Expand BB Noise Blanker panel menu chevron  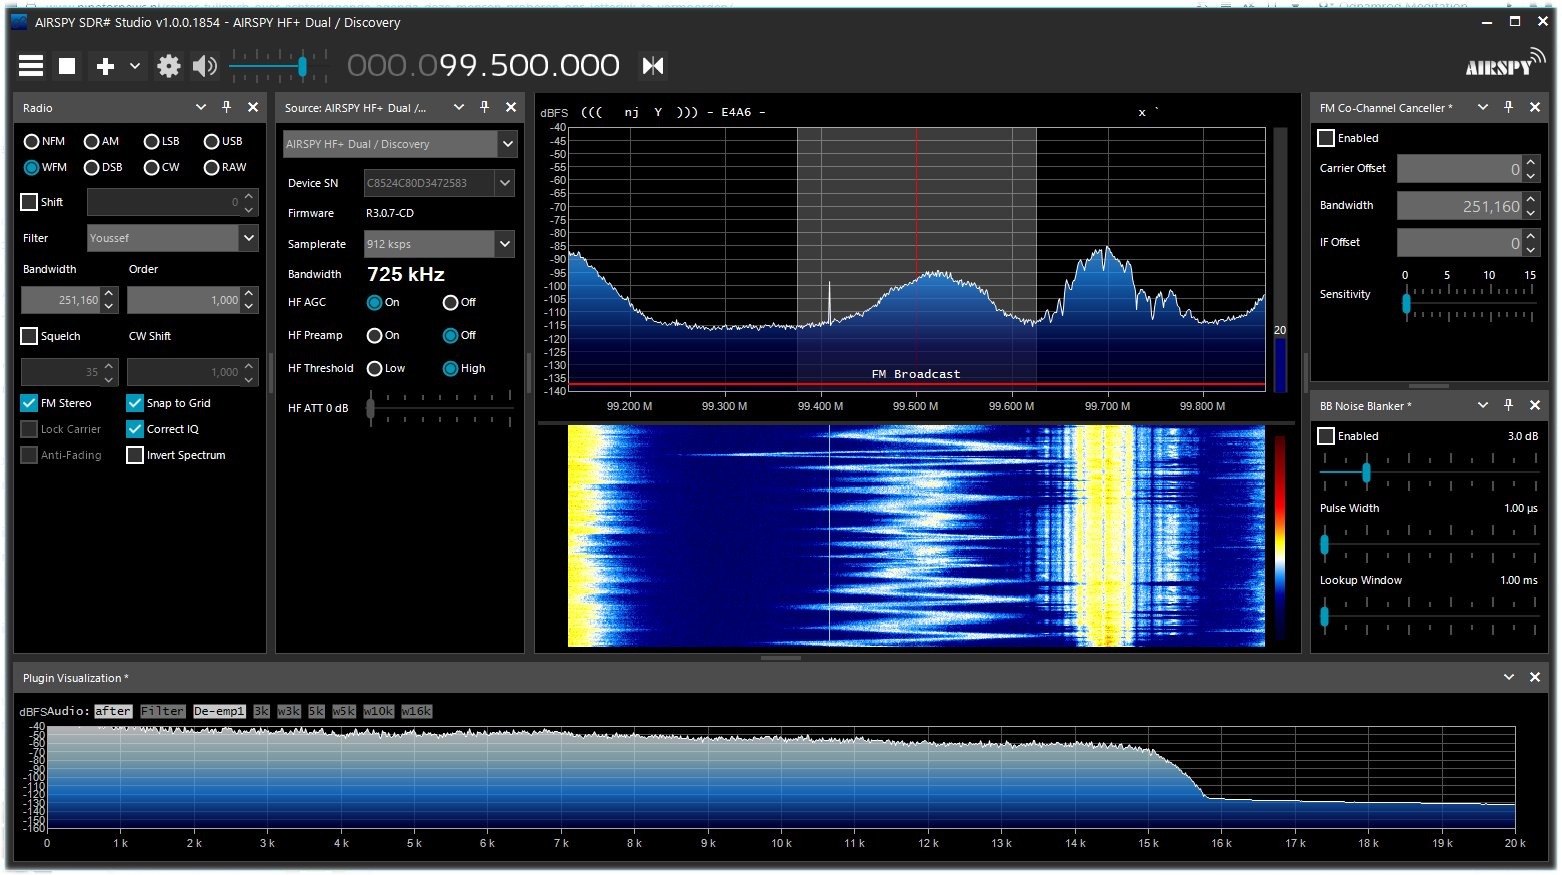pyautogui.click(x=1483, y=405)
